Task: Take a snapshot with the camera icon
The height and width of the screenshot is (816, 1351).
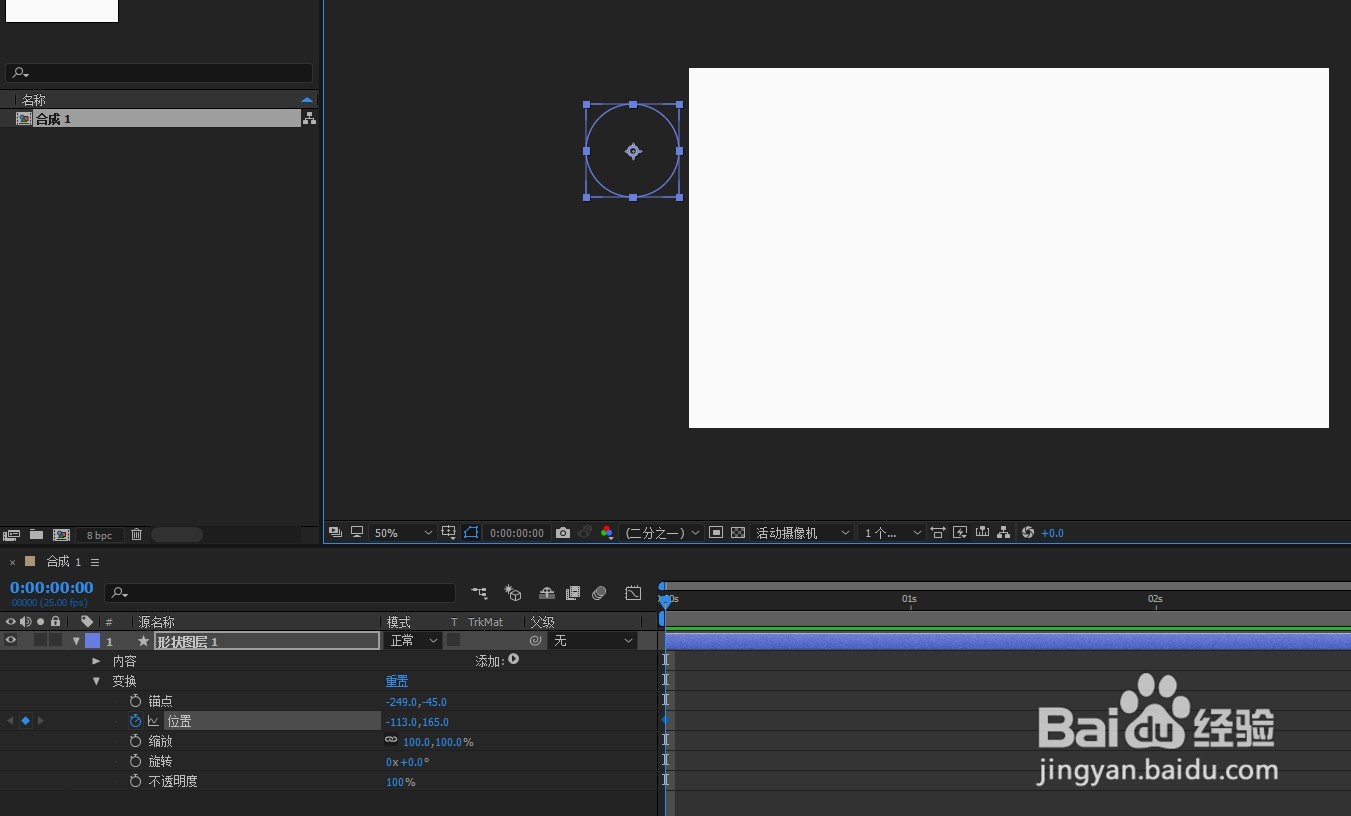Action: (563, 533)
